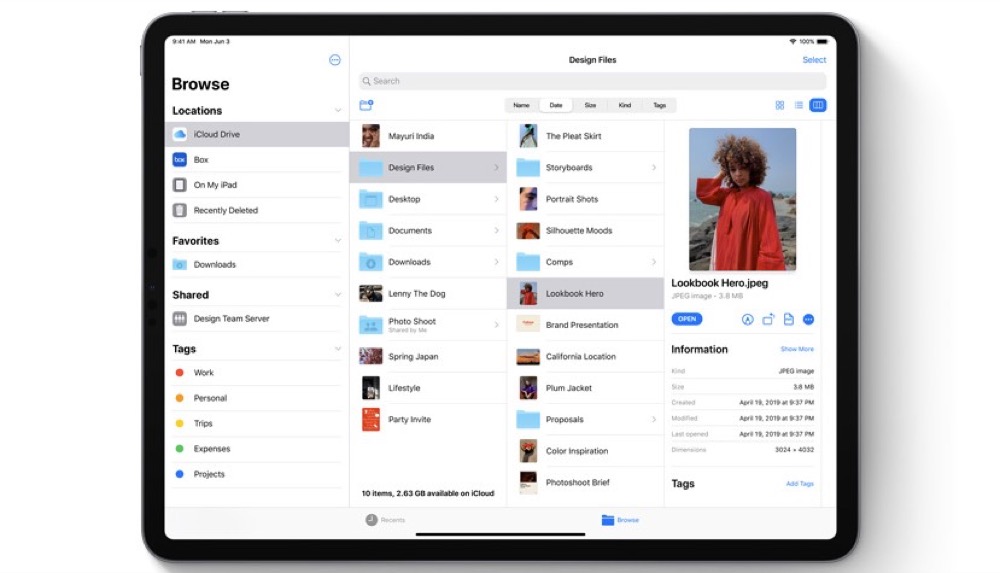Image resolution: width=1000 pixels, height=573 pixels.
Task: Open On My iPad location
Action: point(257,185)
